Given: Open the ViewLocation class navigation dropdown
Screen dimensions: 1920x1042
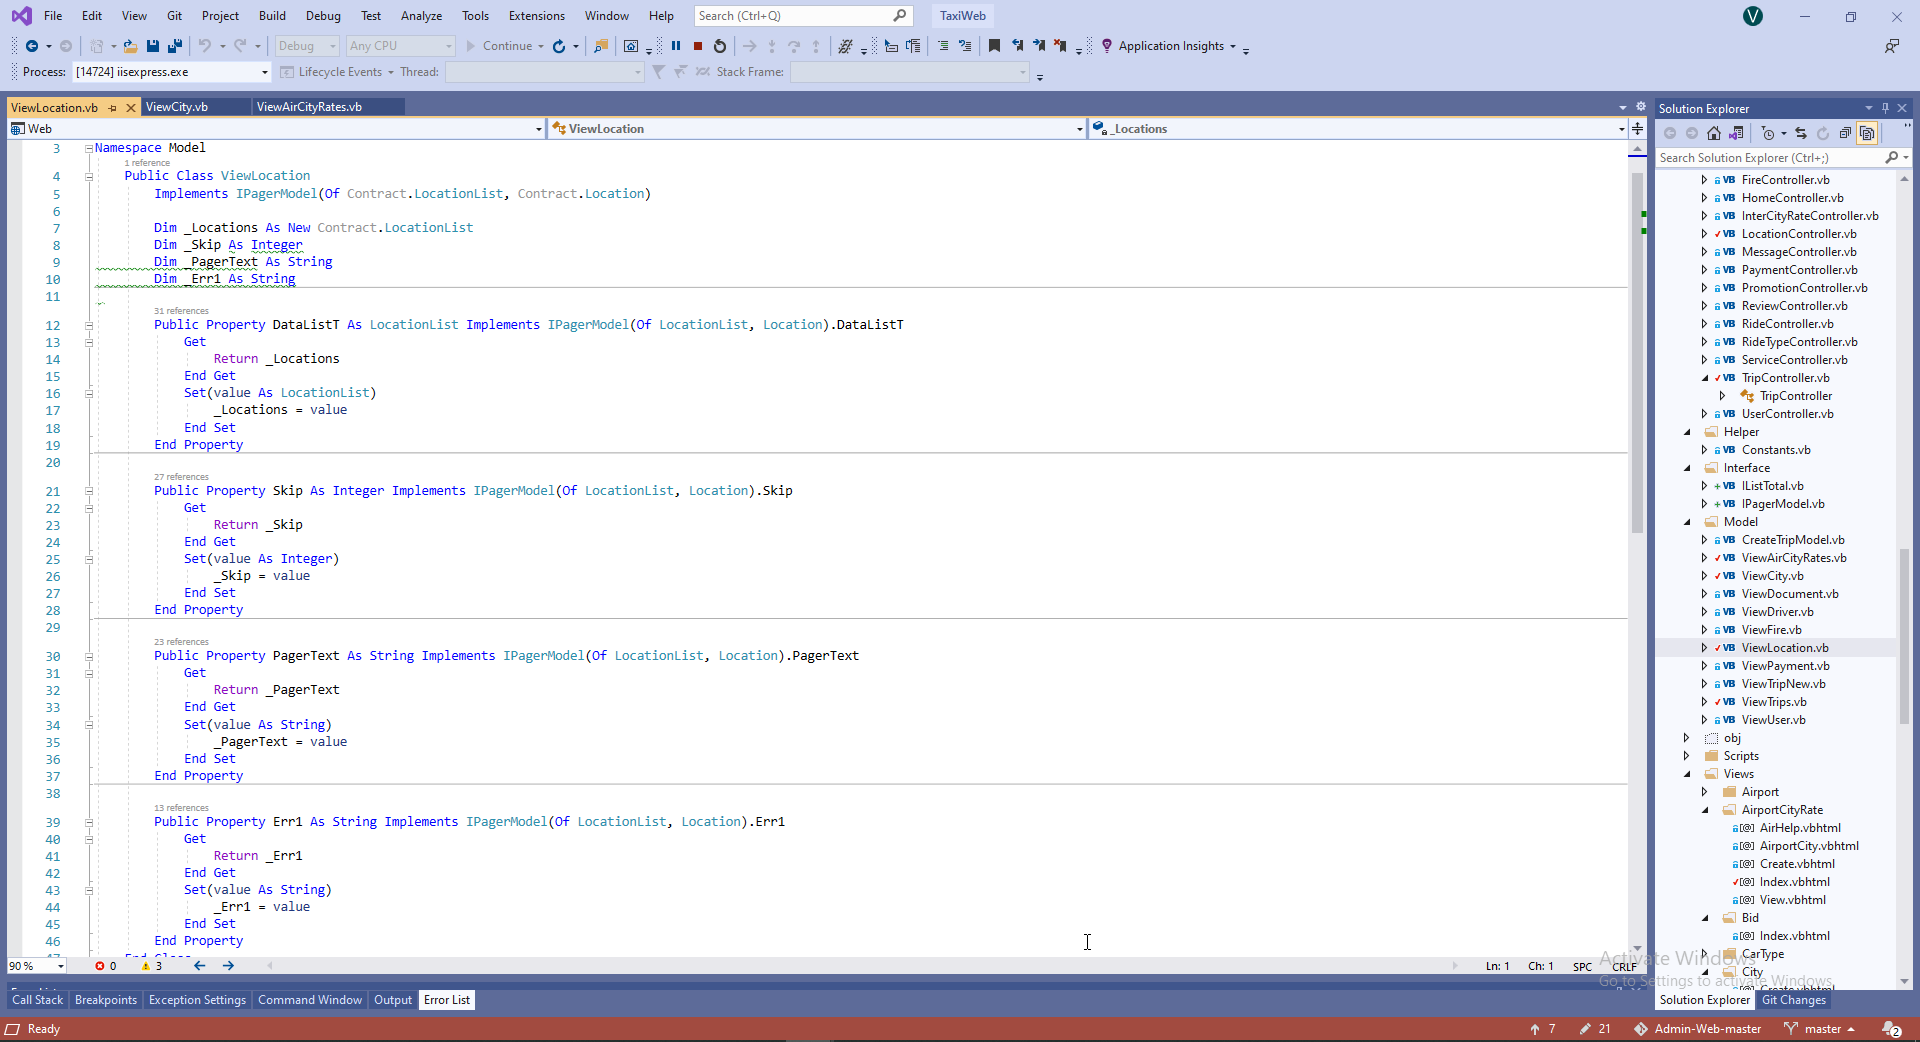Looking at the screenshot, I should (x=816, y=129).
